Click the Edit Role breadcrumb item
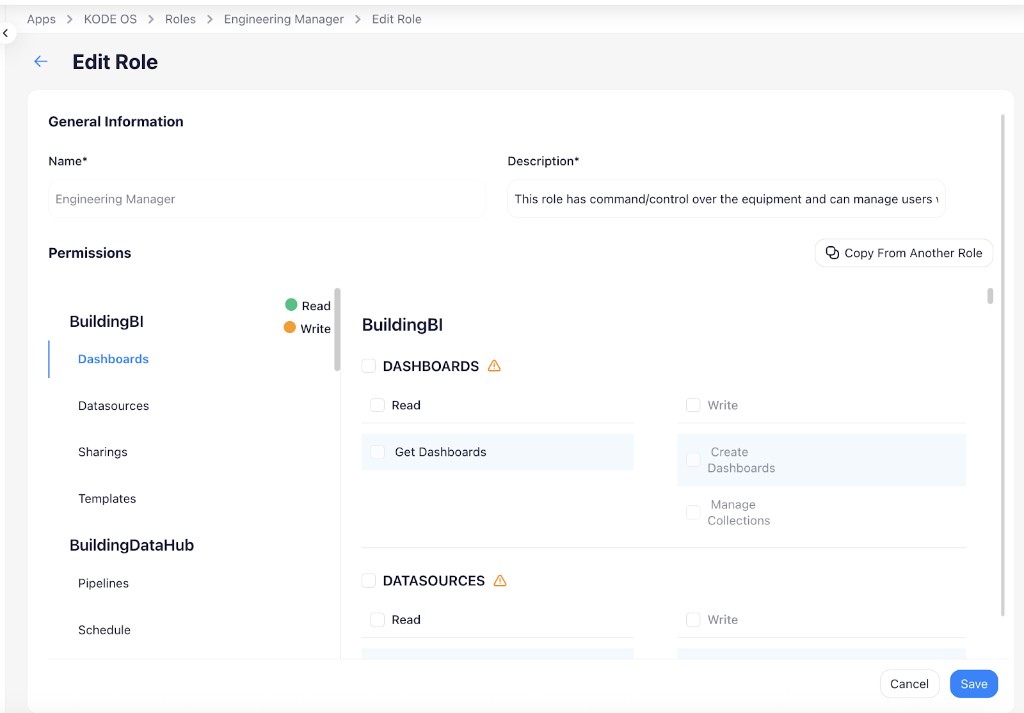1024x713 pixels. pos(396,19)
